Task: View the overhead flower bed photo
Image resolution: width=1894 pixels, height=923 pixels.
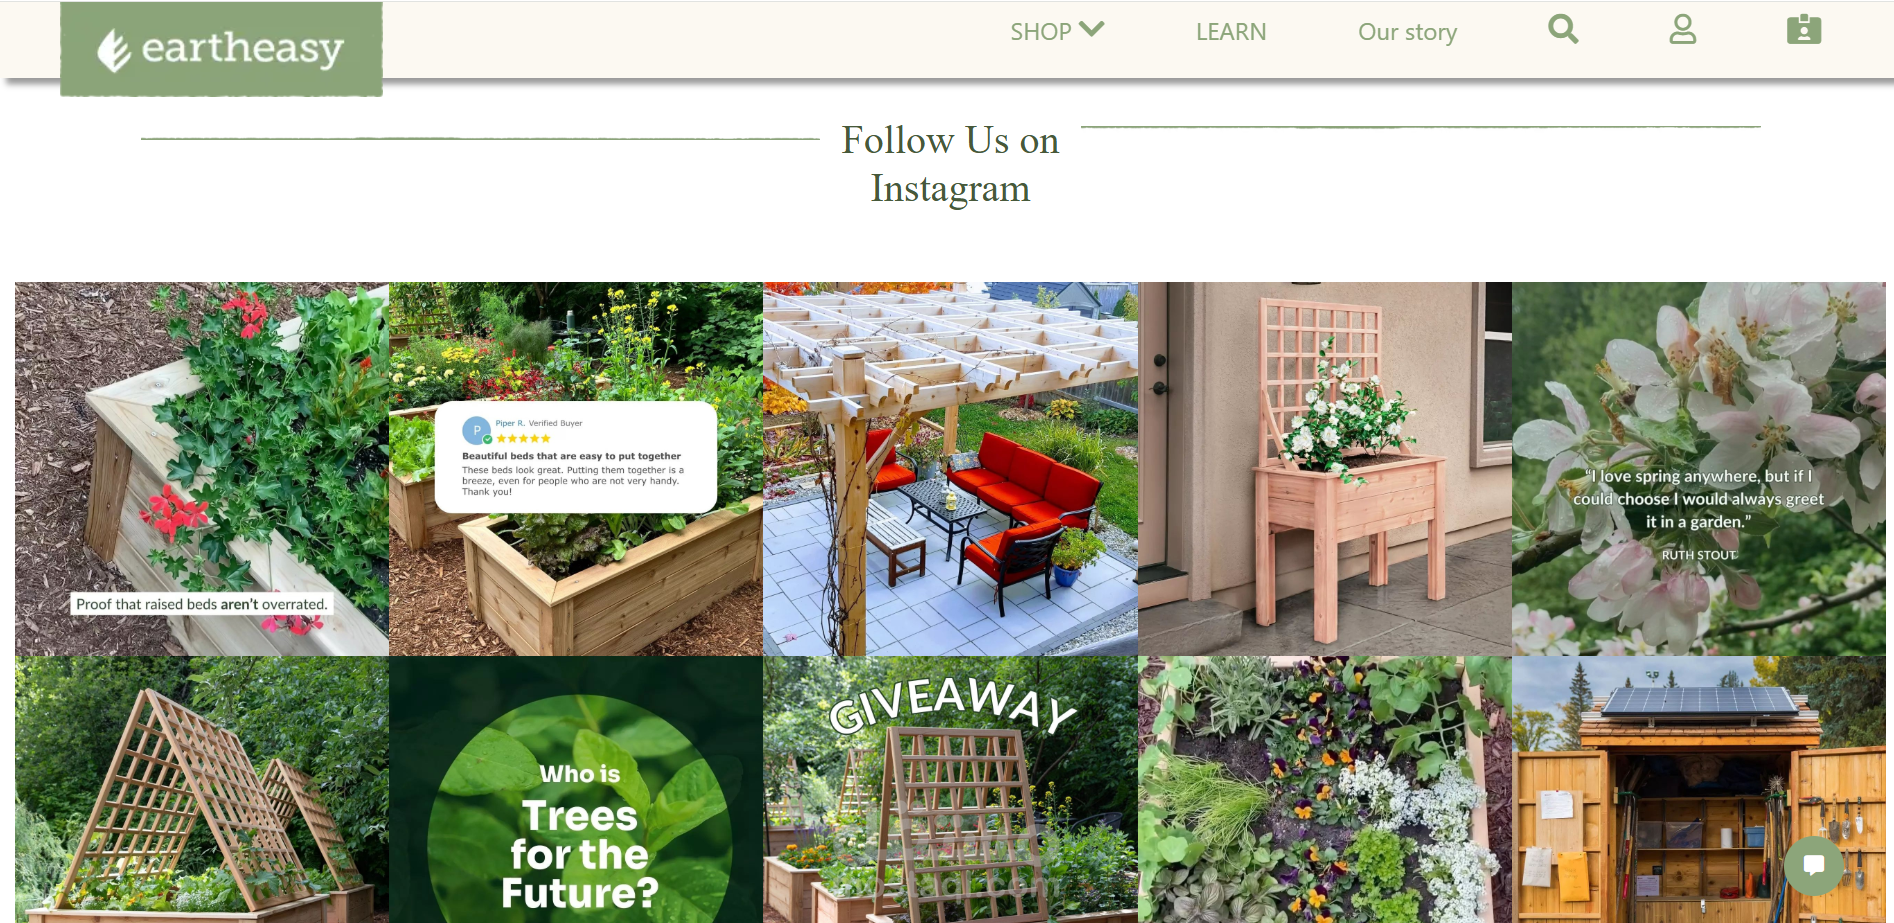Action: coord(1325,790)
